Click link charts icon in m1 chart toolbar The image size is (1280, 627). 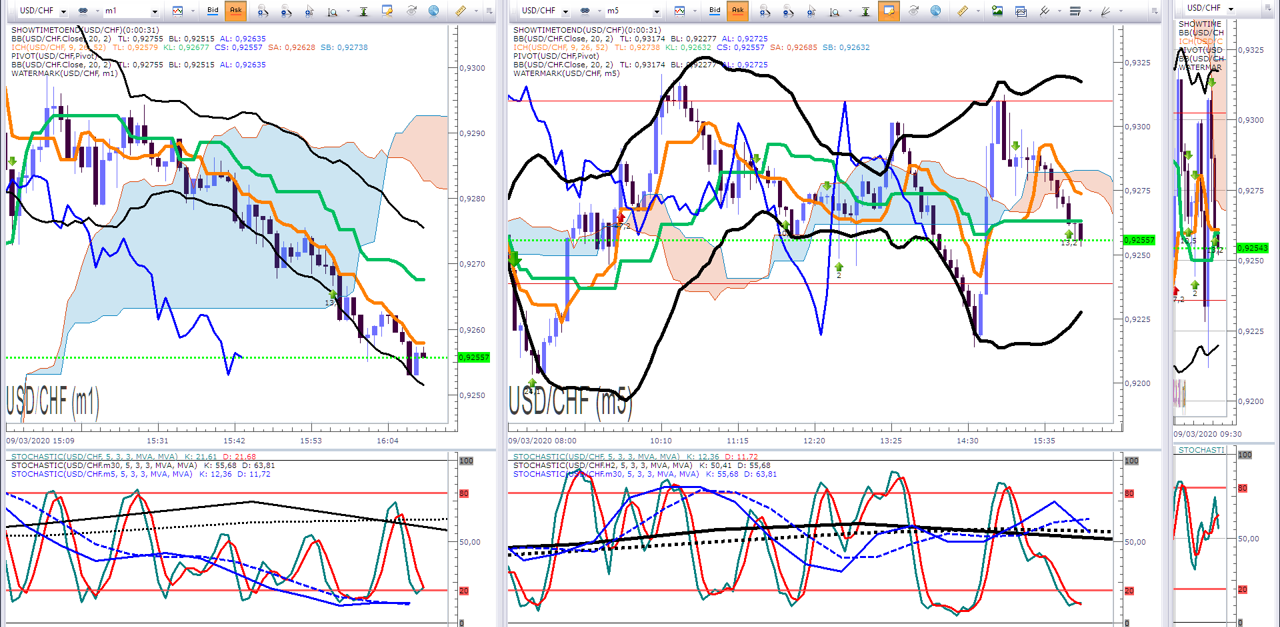tap(83, 11)
